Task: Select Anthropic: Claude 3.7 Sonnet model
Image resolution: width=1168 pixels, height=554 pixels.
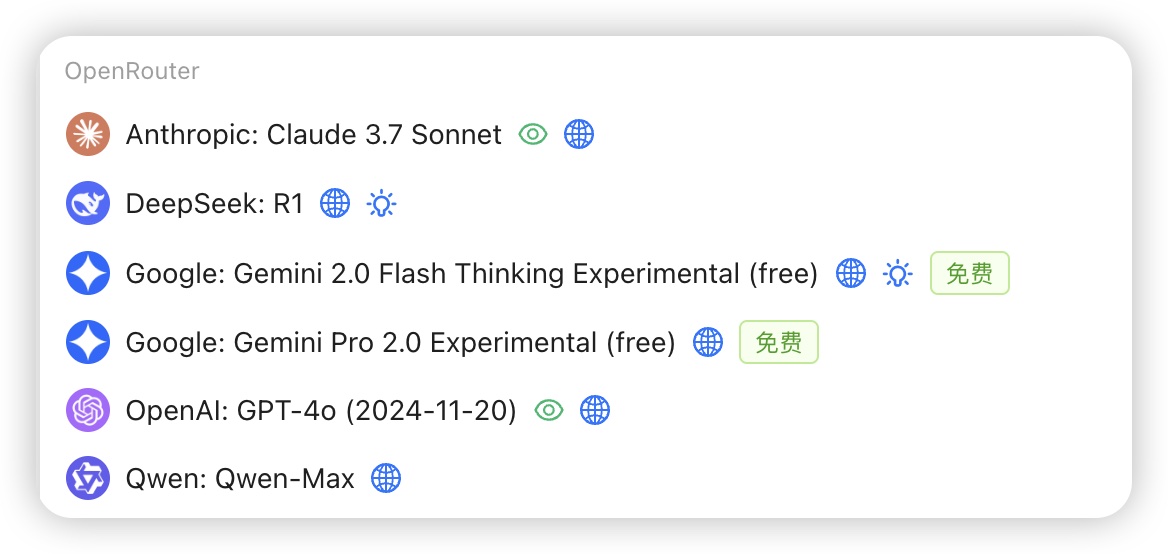Action: click(314, 135)
